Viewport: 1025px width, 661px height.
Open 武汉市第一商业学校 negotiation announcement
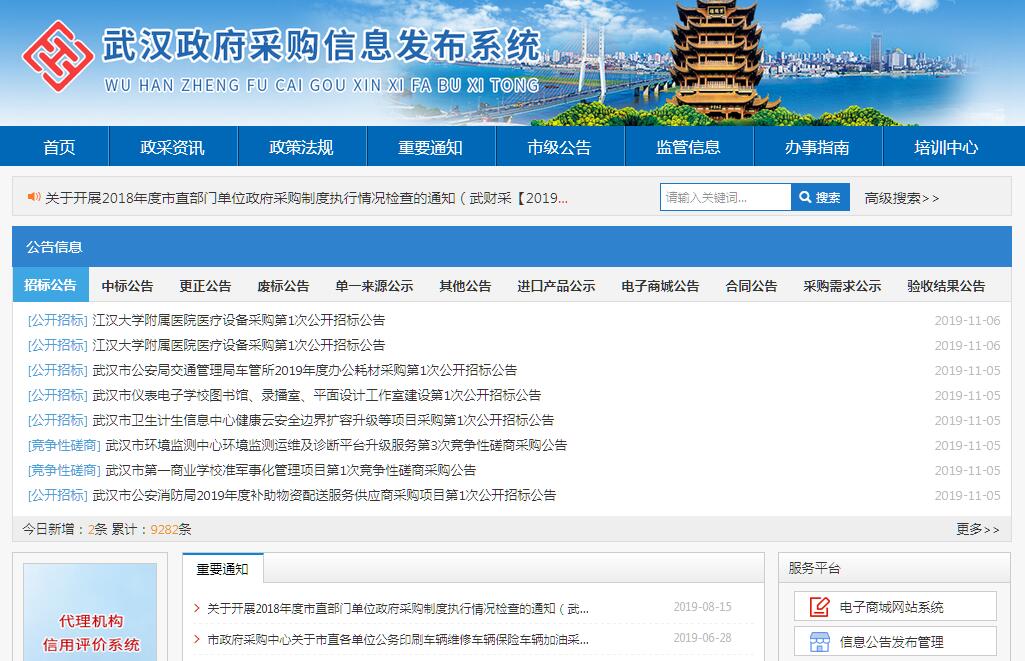[290, 471]
